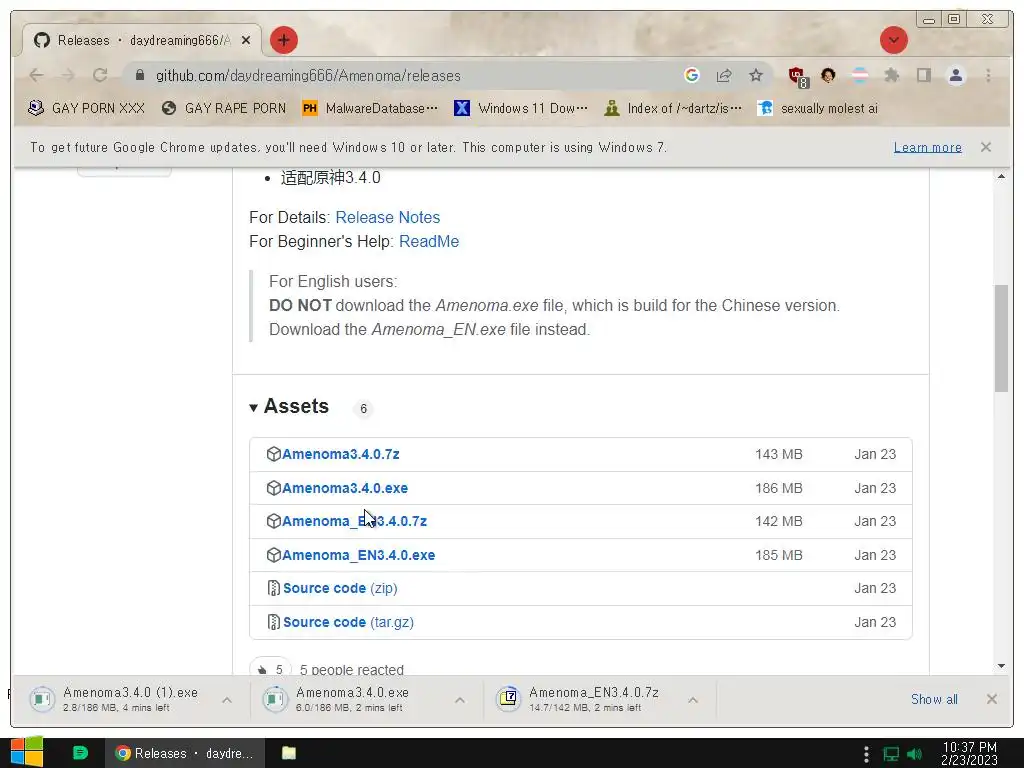Viewport: 1024px width, 768px height.
Task: Open Chrome's three-dot menu
Action: (988, 76)
